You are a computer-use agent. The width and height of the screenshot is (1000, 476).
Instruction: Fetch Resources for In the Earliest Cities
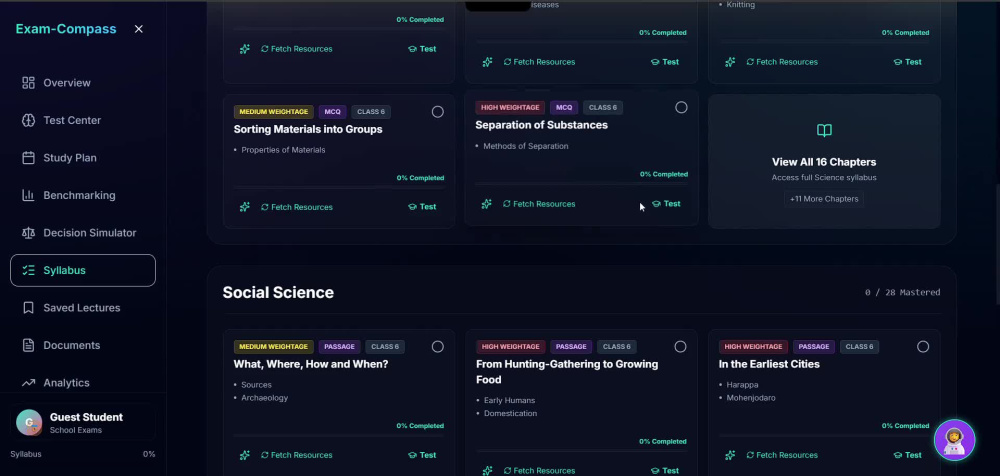point(782,455)
